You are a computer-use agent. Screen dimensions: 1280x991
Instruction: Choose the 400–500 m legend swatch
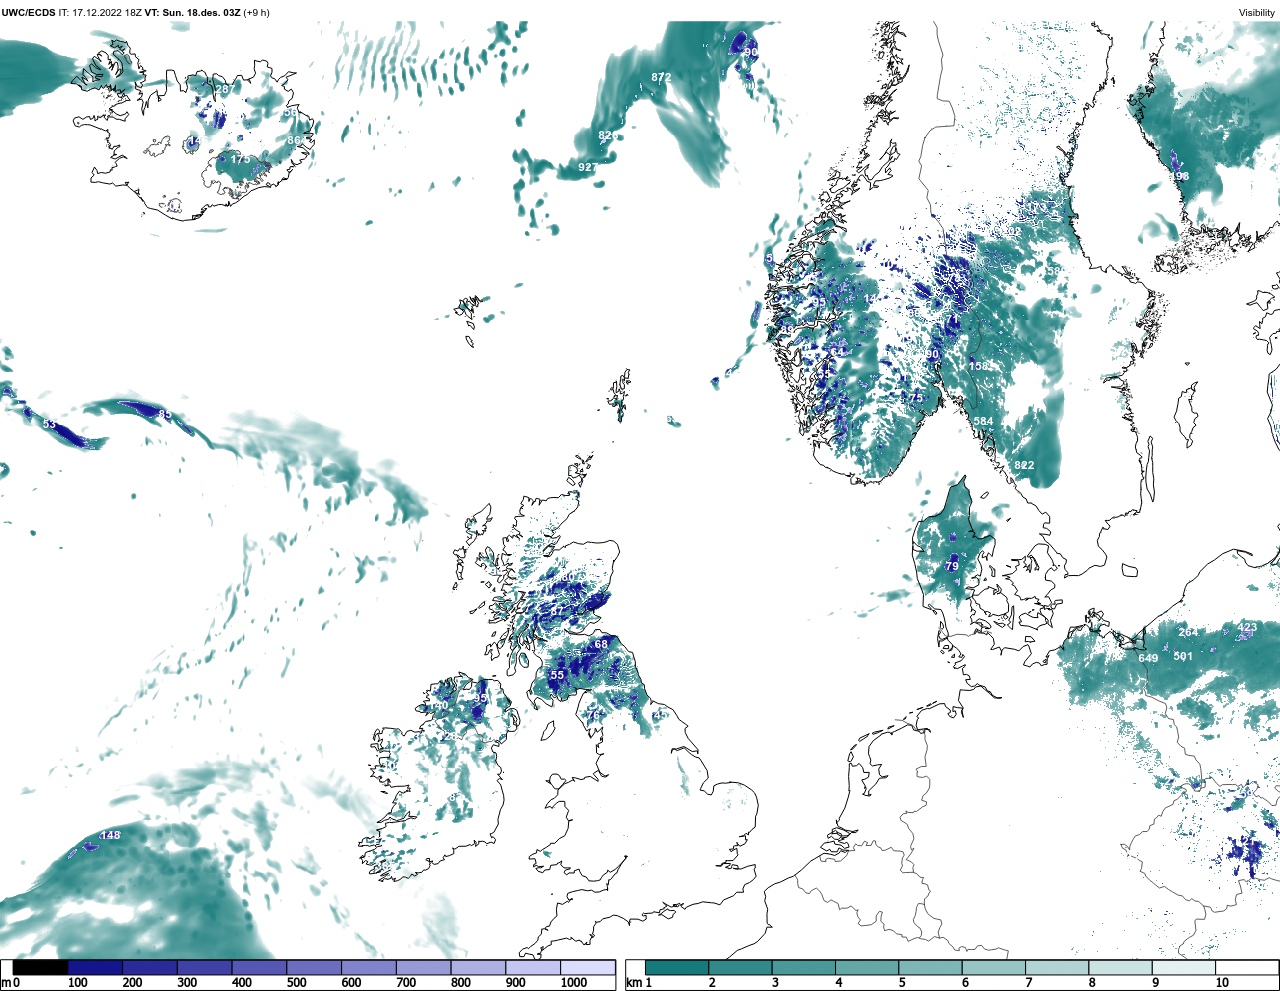click(259, 967)
